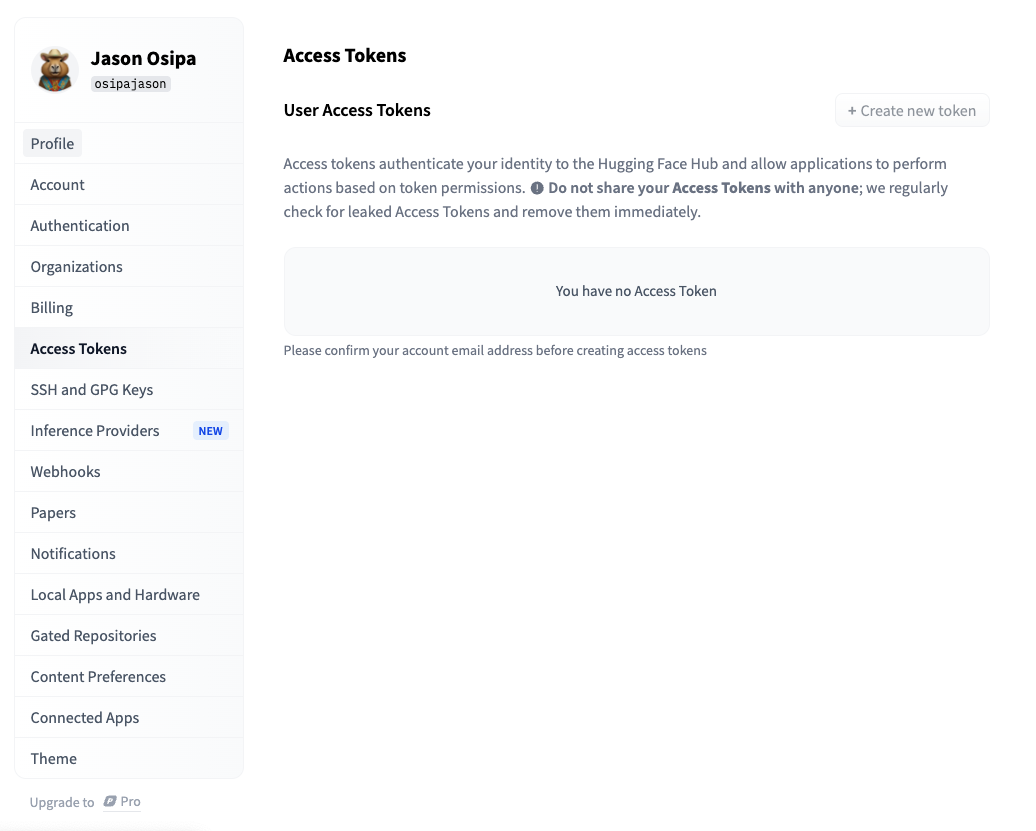Open Theme settings
Image resolution: width=1036 pixels, height=831 pixels.
pyautogui.click(x=129, y=758)
